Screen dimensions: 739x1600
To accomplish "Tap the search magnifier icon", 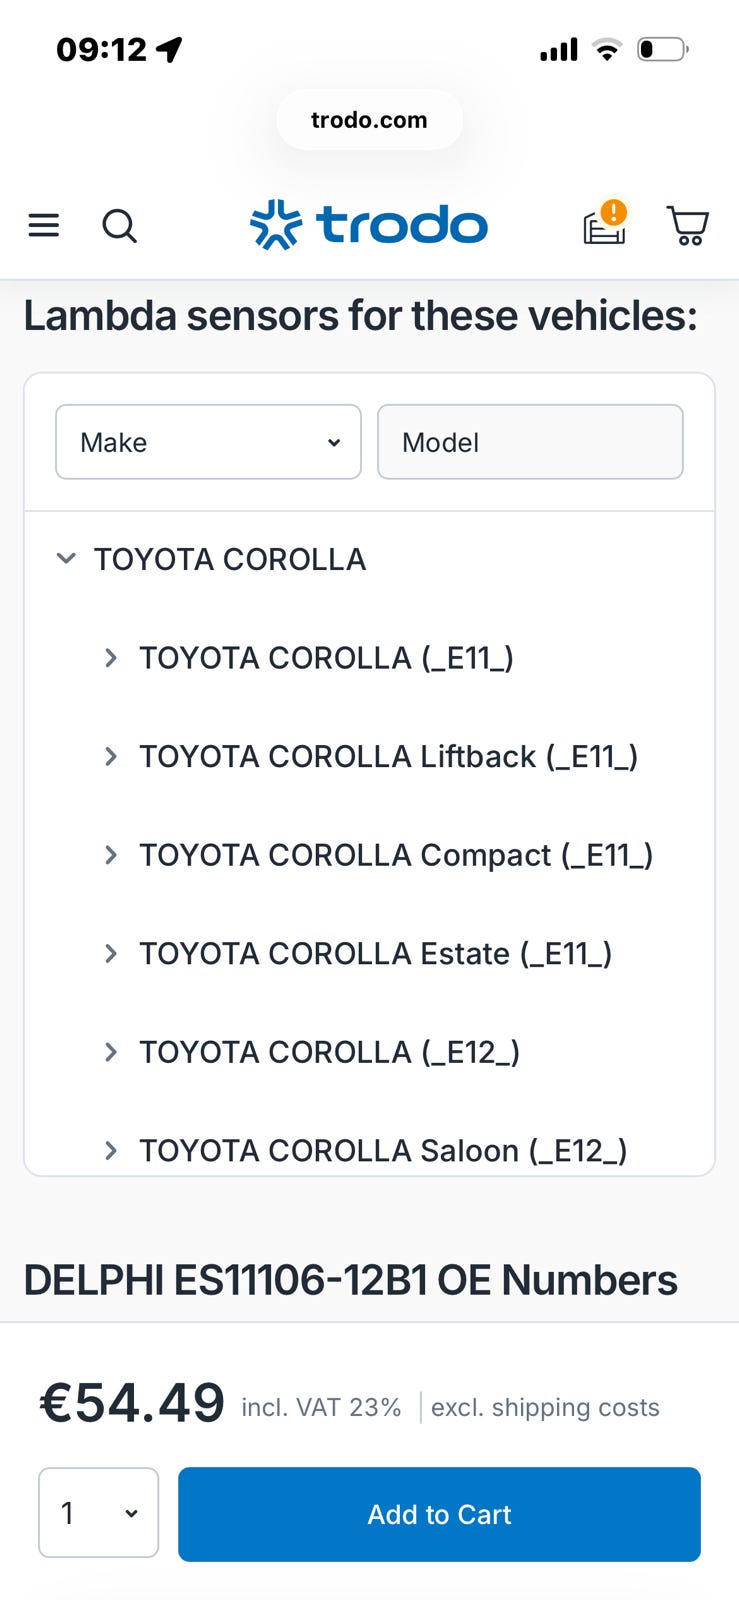I will point(119,226).
